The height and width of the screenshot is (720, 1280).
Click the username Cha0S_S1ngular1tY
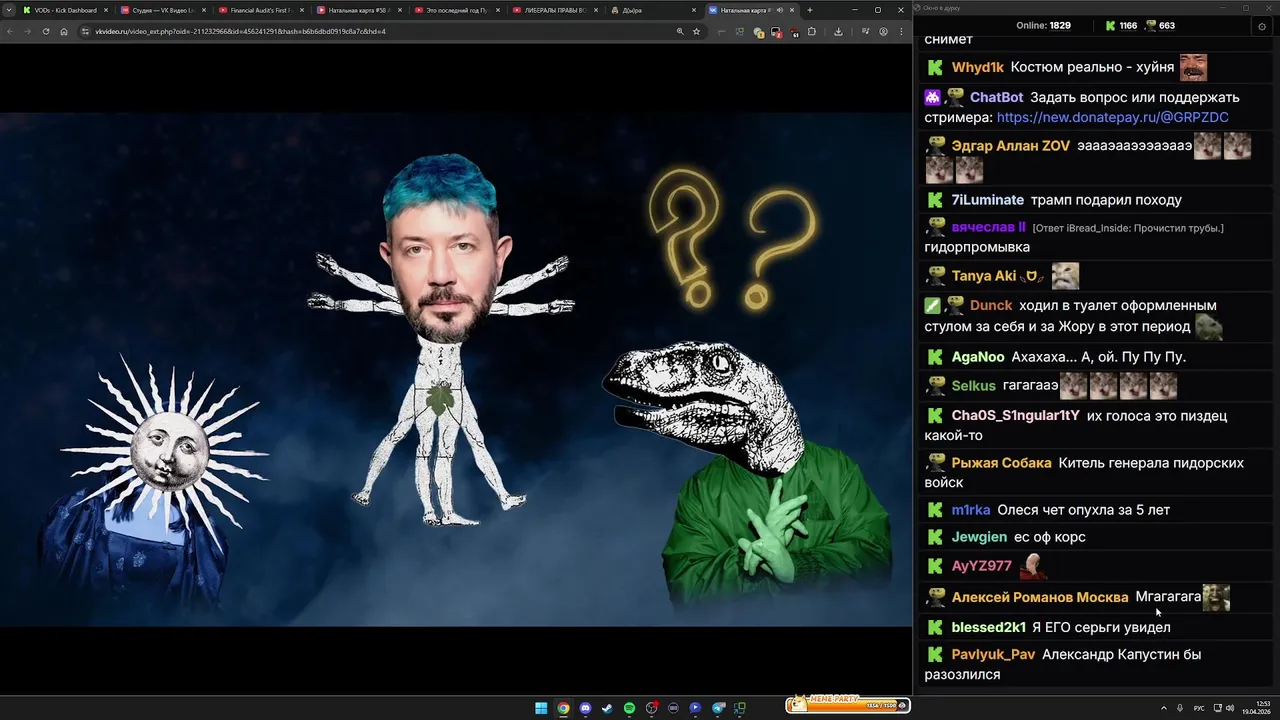click(1015, 416)
